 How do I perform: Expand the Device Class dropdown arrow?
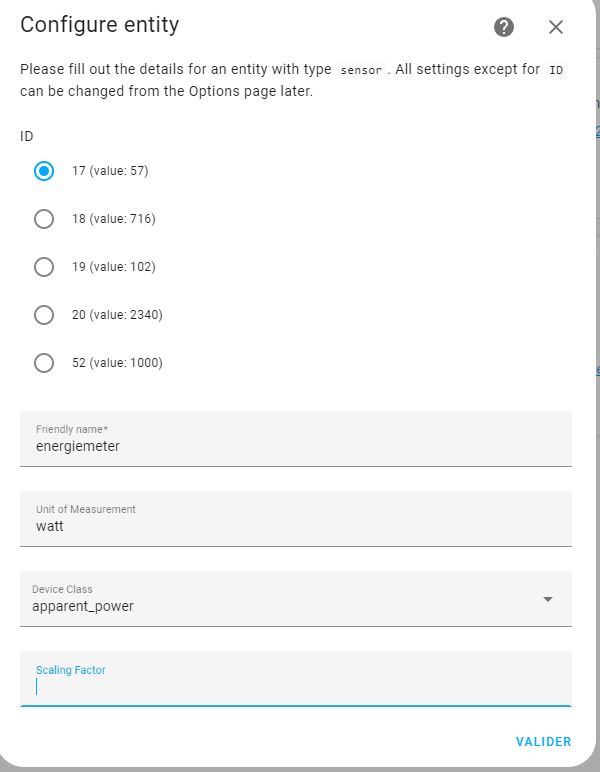point(548,599)
